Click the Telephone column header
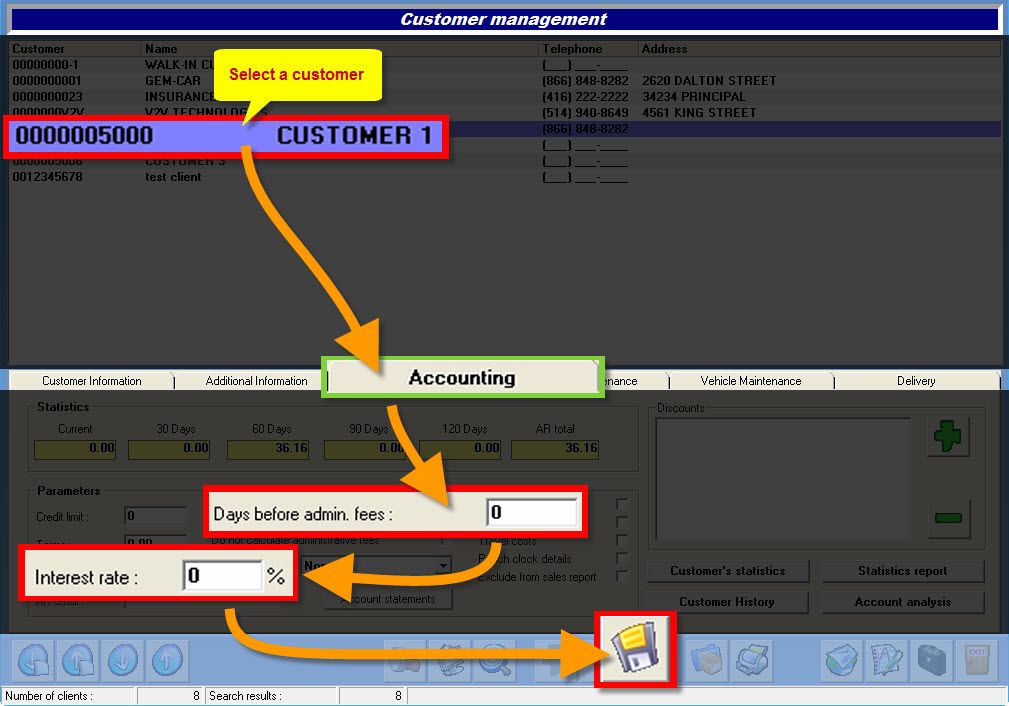 pos(588,49)
